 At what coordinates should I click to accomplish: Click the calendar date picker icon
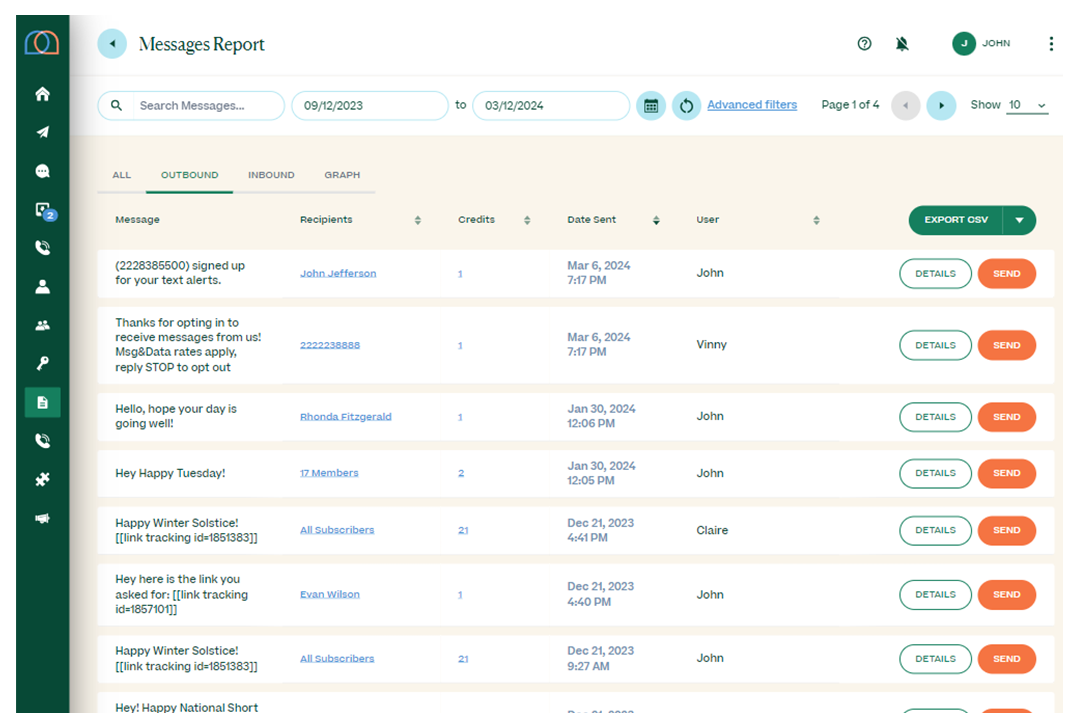pyautogui.click(x=651, y=106)
